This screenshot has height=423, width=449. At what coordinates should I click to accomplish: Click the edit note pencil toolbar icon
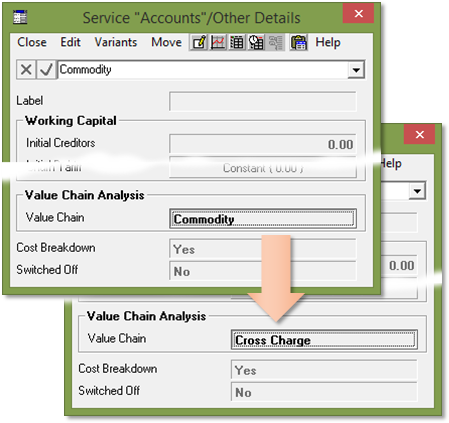(199, 42)
